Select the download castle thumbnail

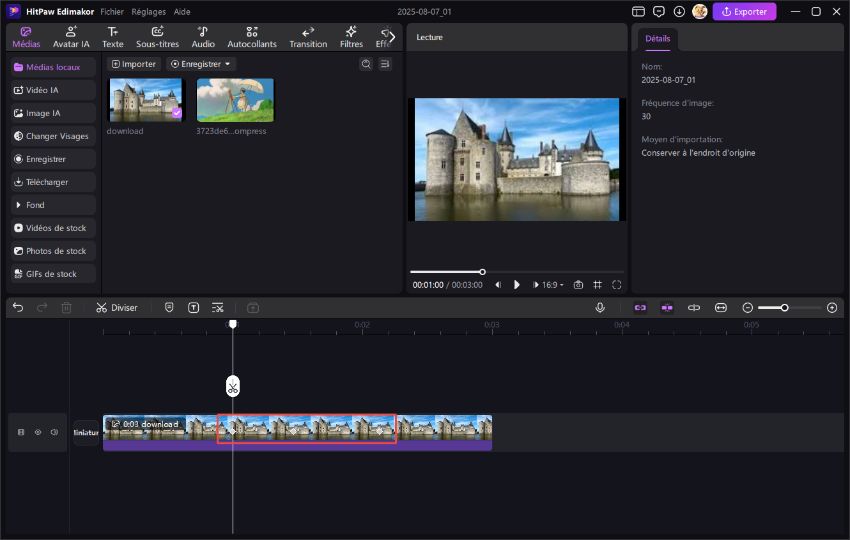(146, 100)
